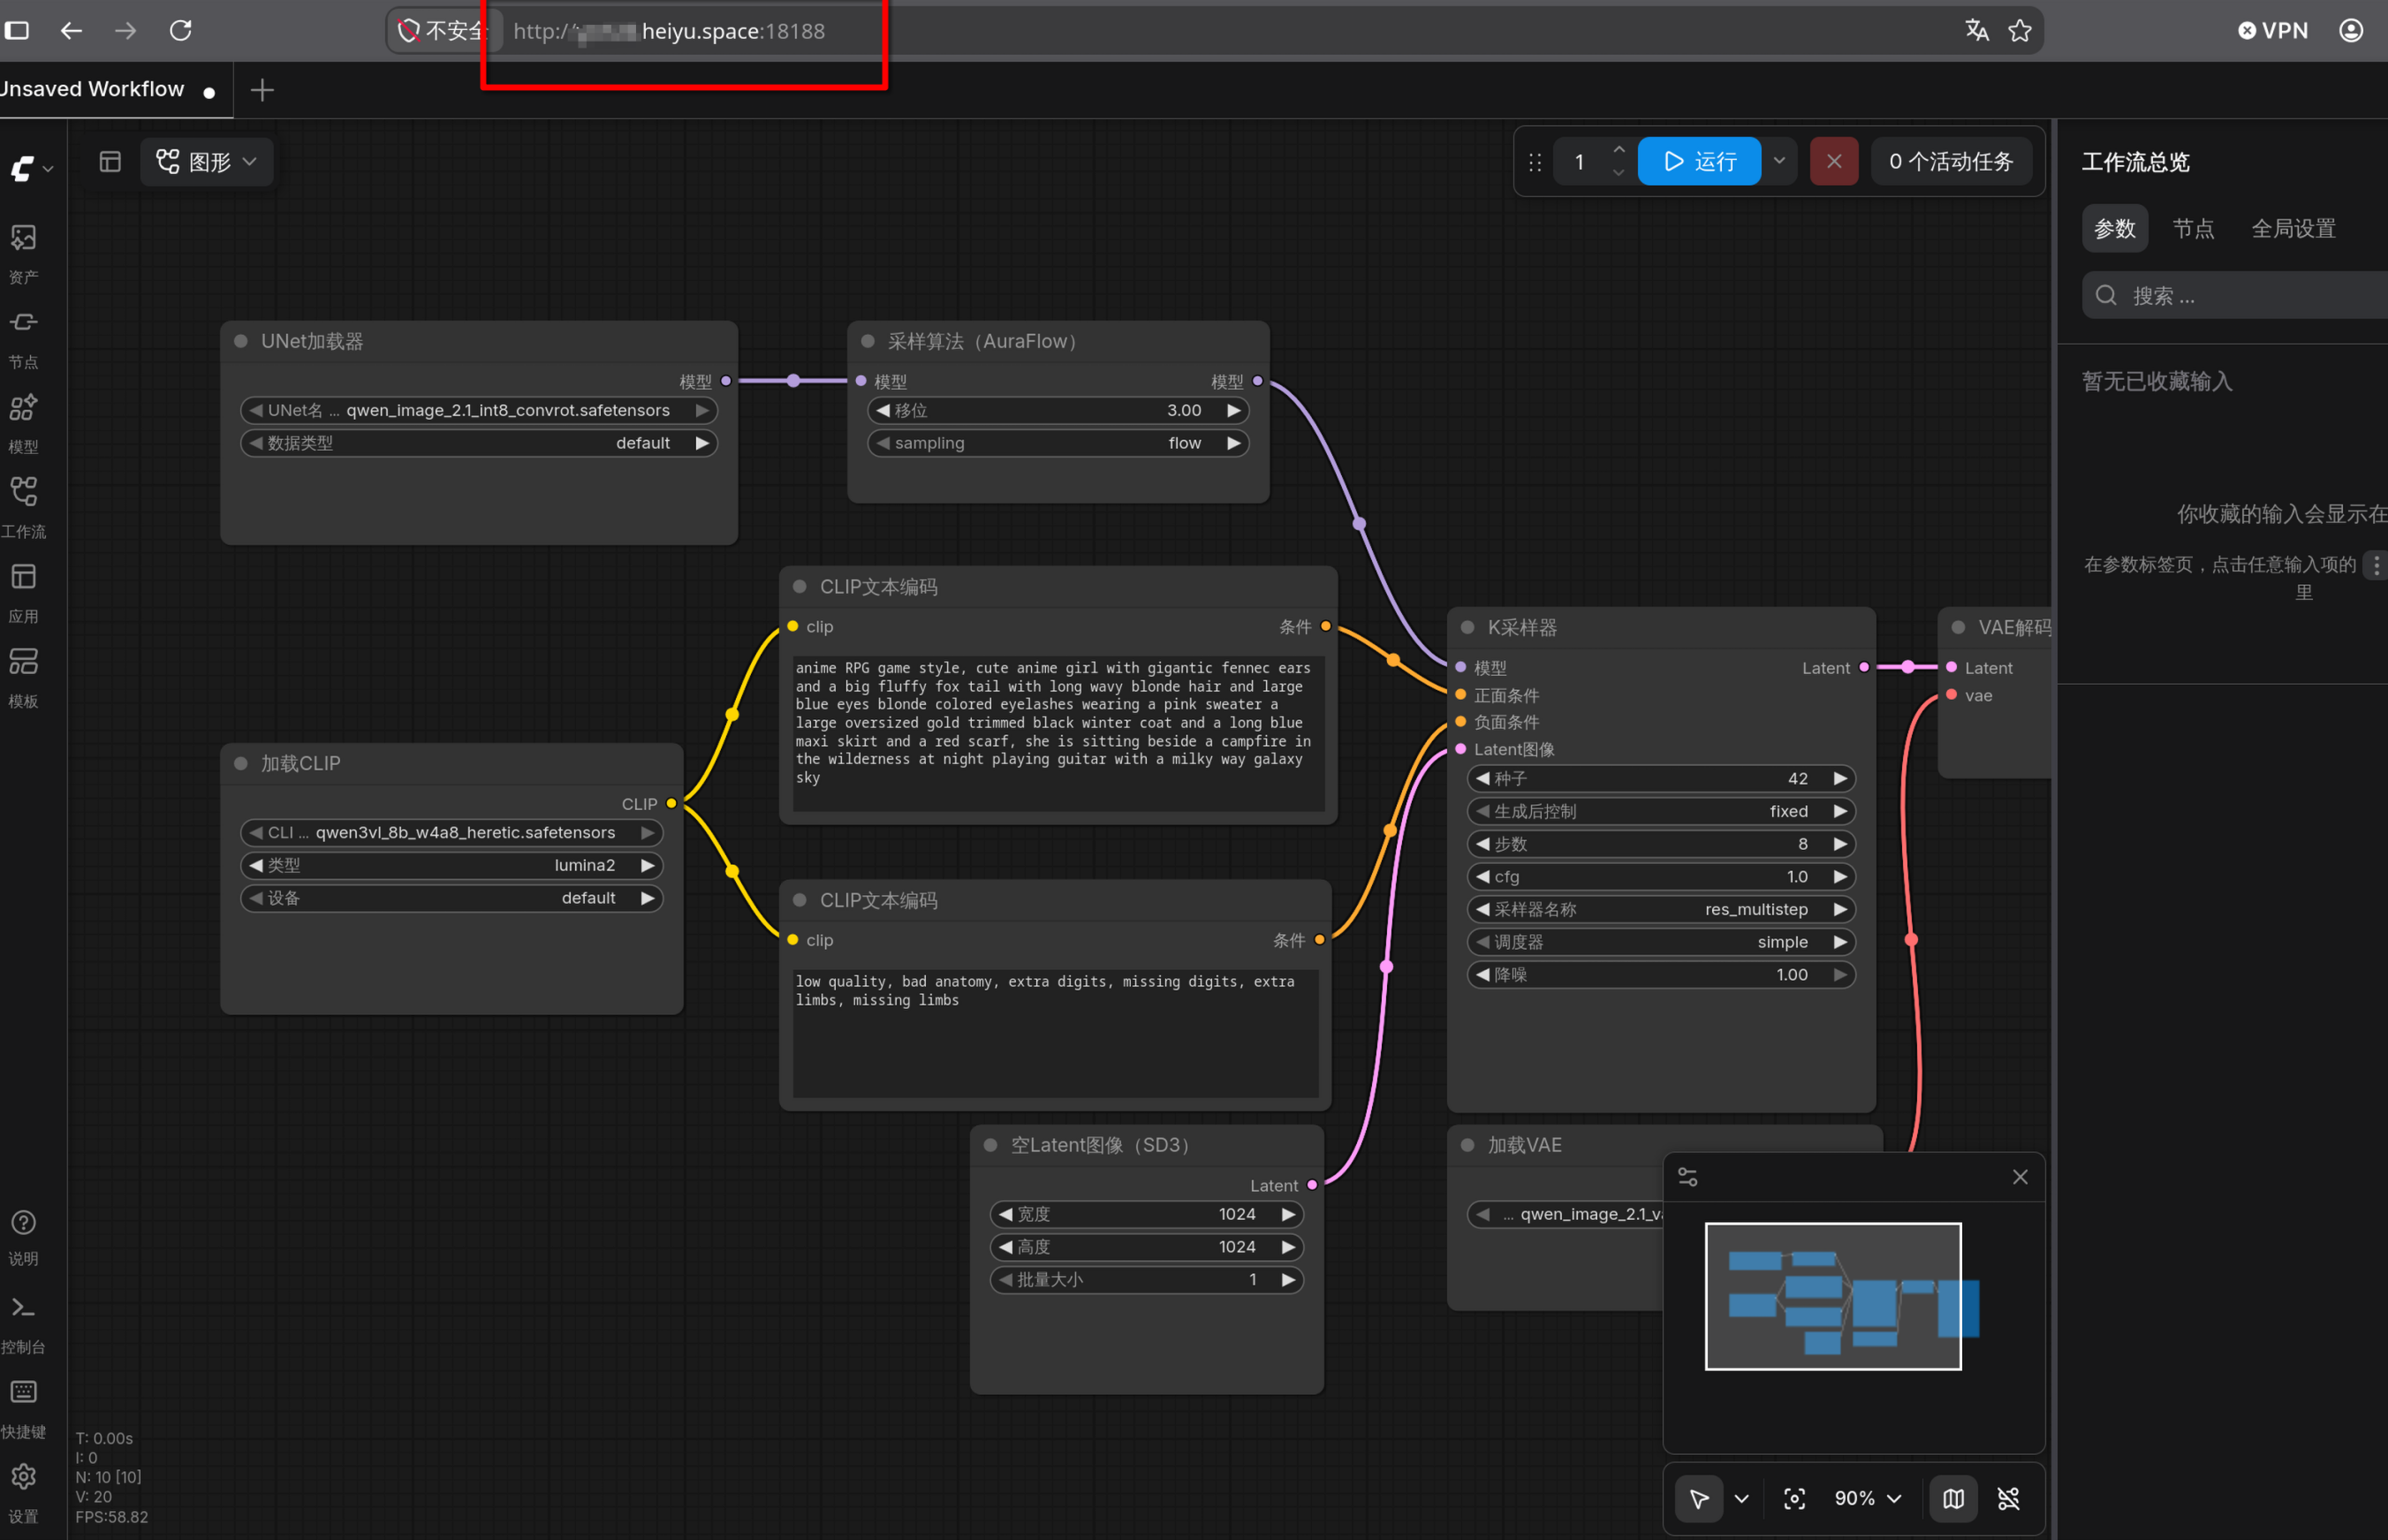The image size is (2388, 1540).
Task: Toggle link visibility icon
Action: tap(2009, 1498)
